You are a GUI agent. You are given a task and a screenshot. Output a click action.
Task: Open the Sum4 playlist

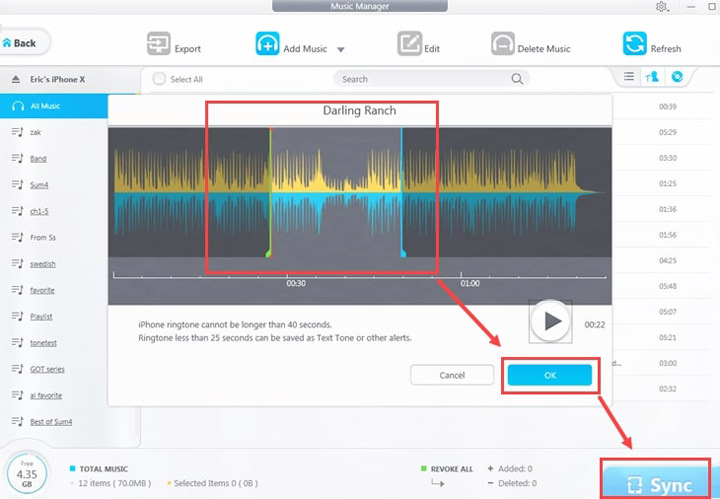tap(39, 185)
